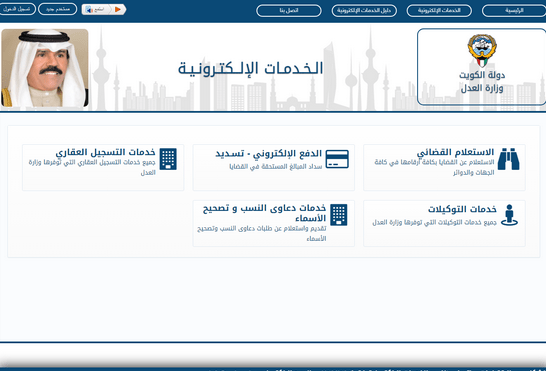Click the binoculars icon for judicial inquiry
The height and width of the screenshot is (371, 546).
[x=508, y=159]
